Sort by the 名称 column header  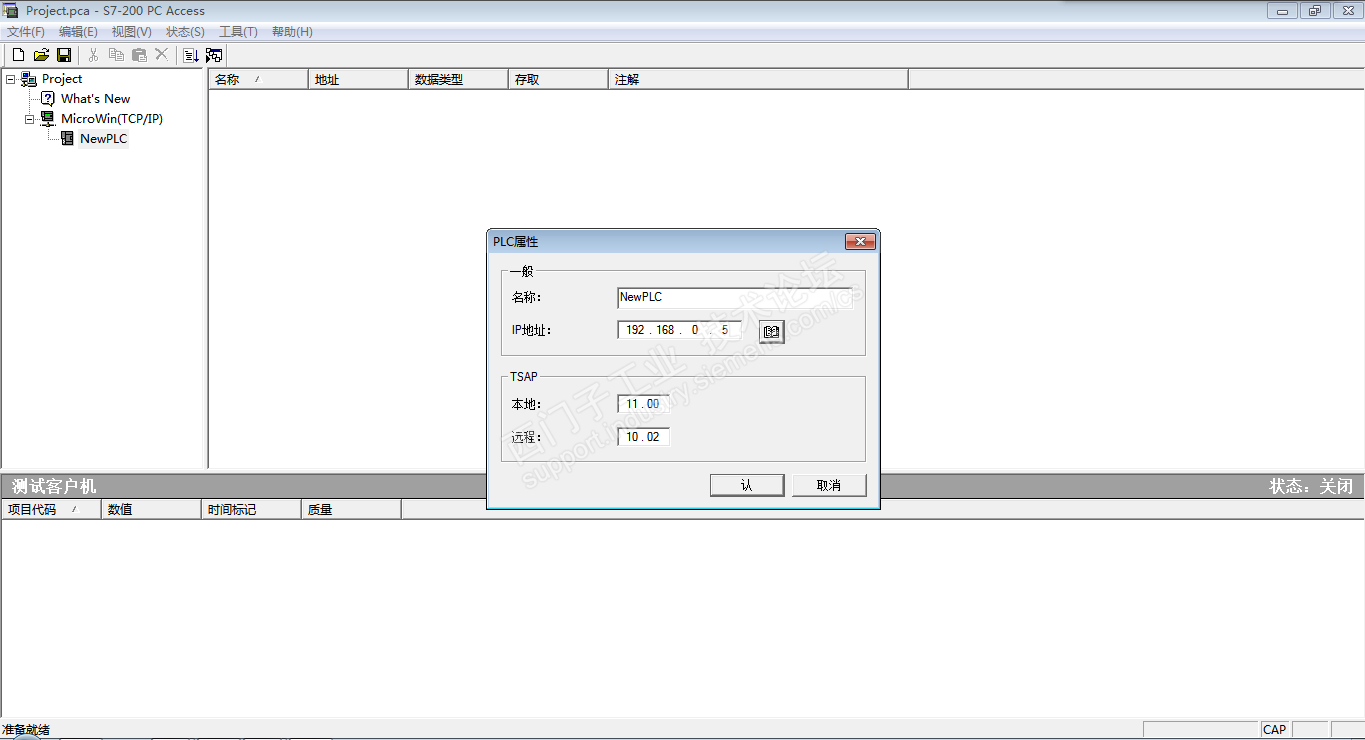pos(258,80)
